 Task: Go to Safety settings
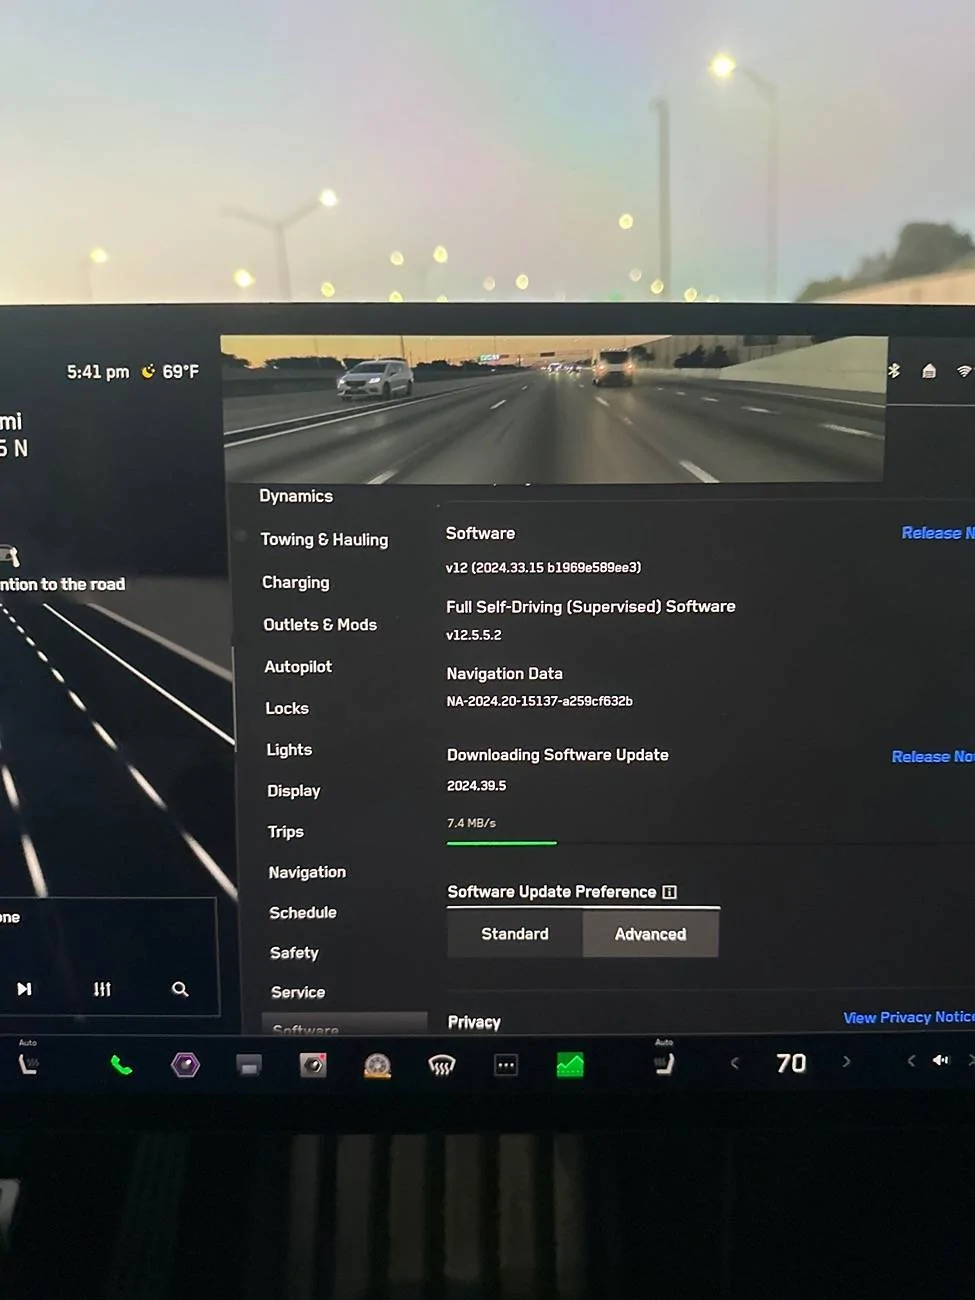coord(294,953)
